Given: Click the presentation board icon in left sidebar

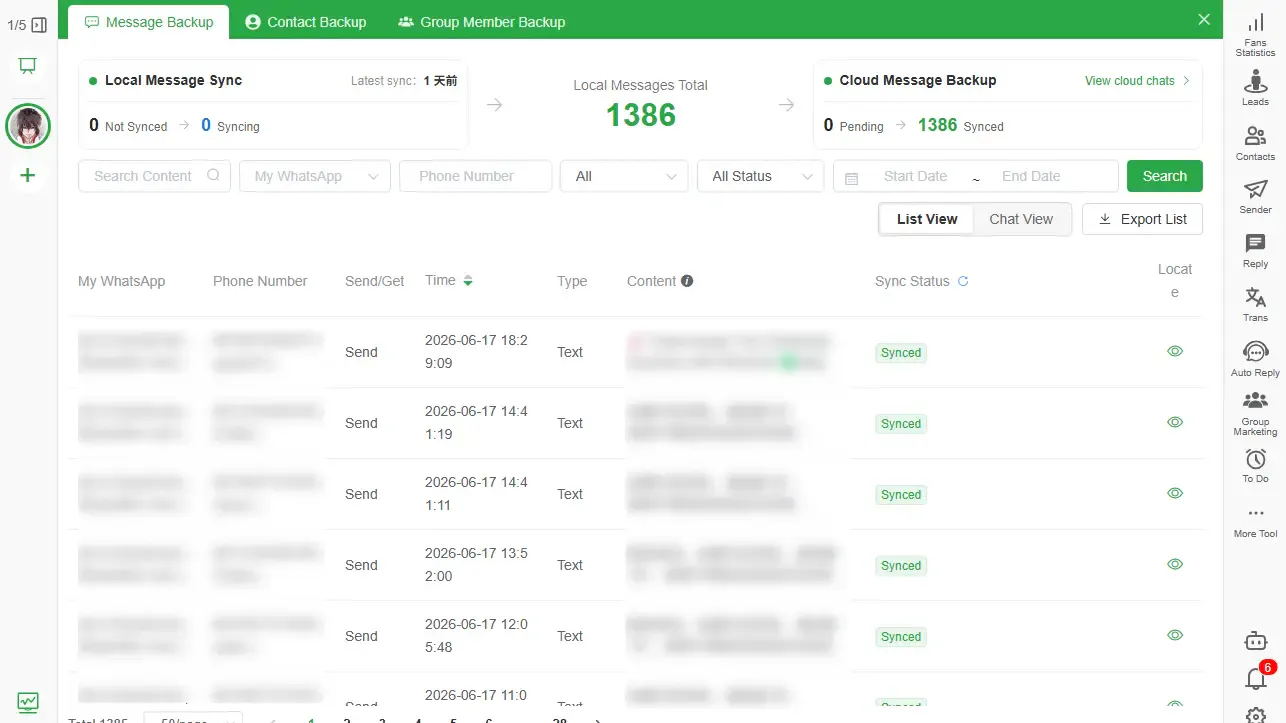Looking at the screenshot, I should tap(27, 66).
